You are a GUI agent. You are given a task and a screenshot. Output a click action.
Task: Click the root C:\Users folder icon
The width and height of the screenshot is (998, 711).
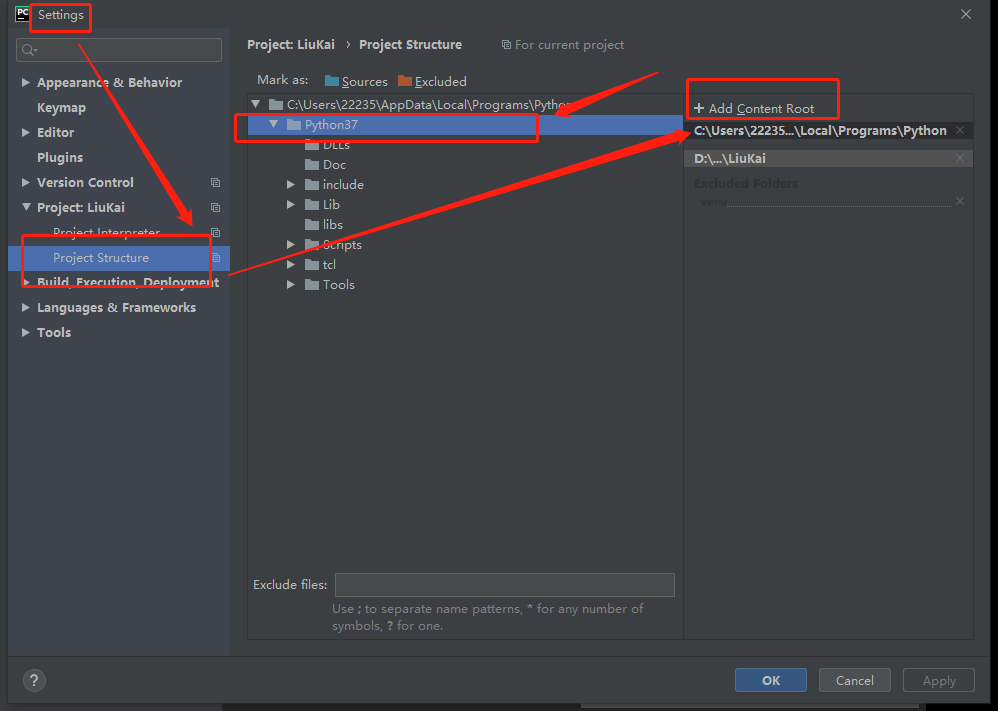click(276, 104)
